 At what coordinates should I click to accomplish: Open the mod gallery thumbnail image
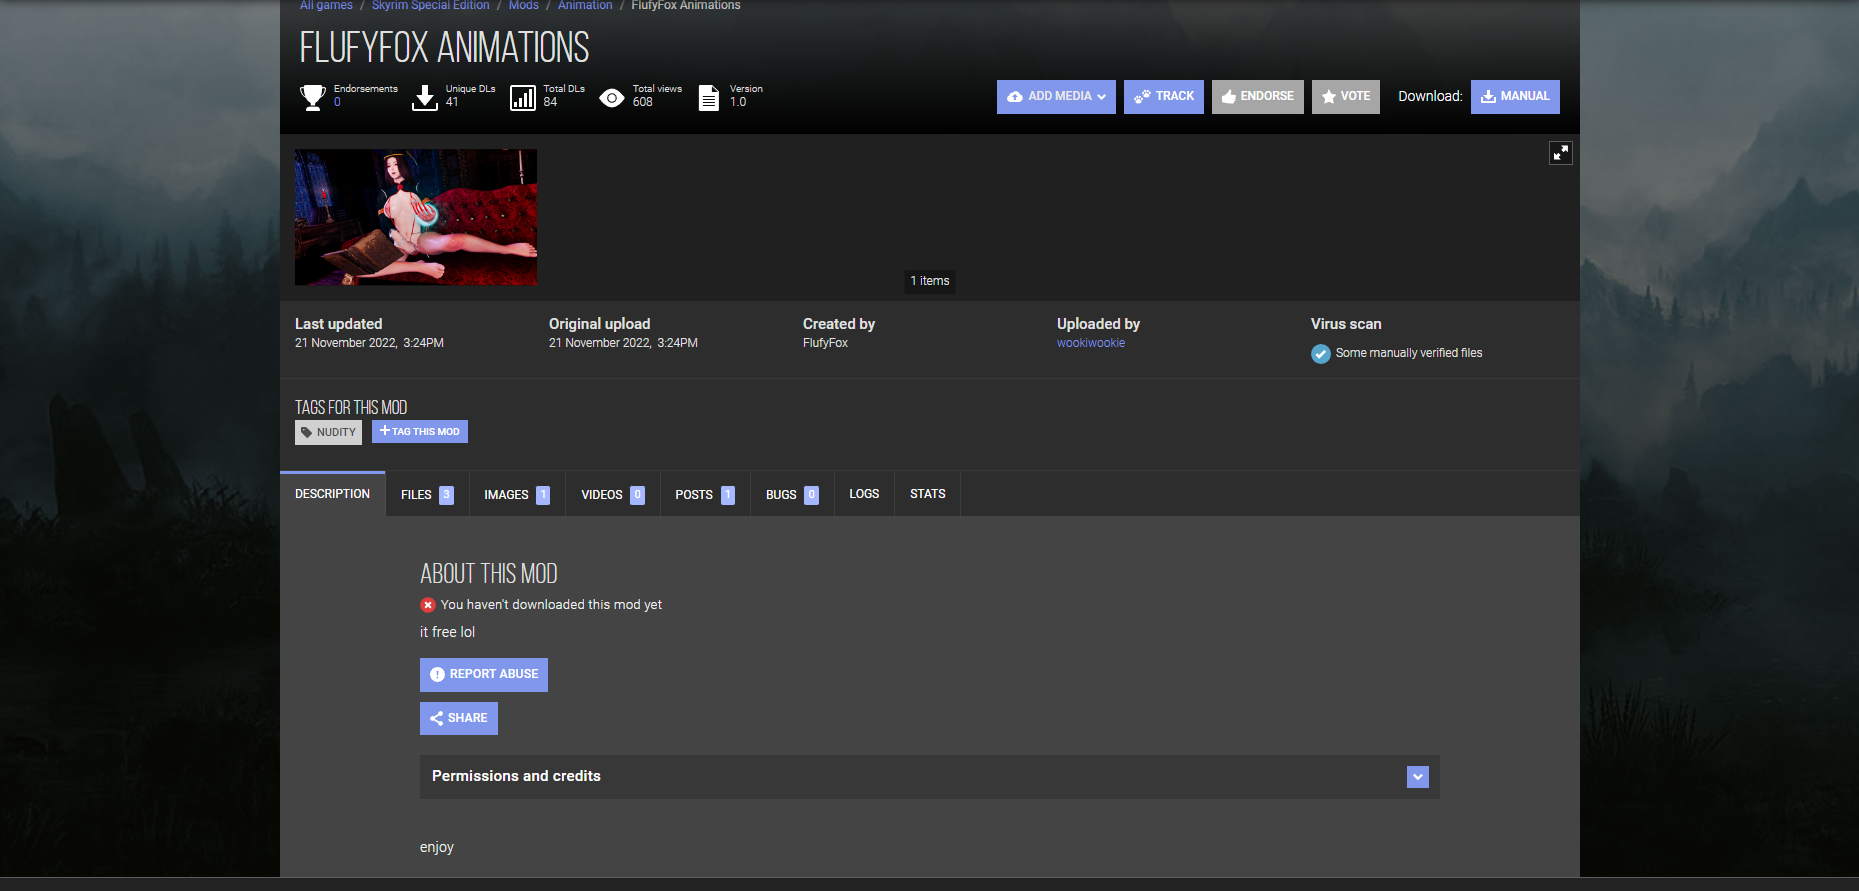tap(416, 218)
